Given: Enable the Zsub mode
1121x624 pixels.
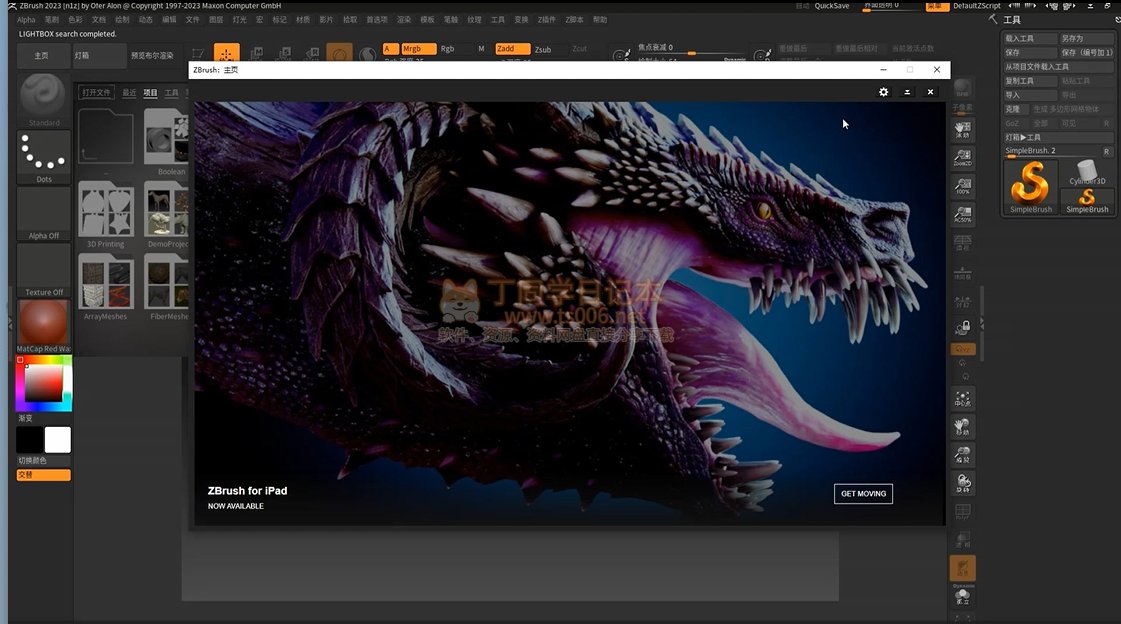Looking at the screenshot, I should click(x=542, y=49).
